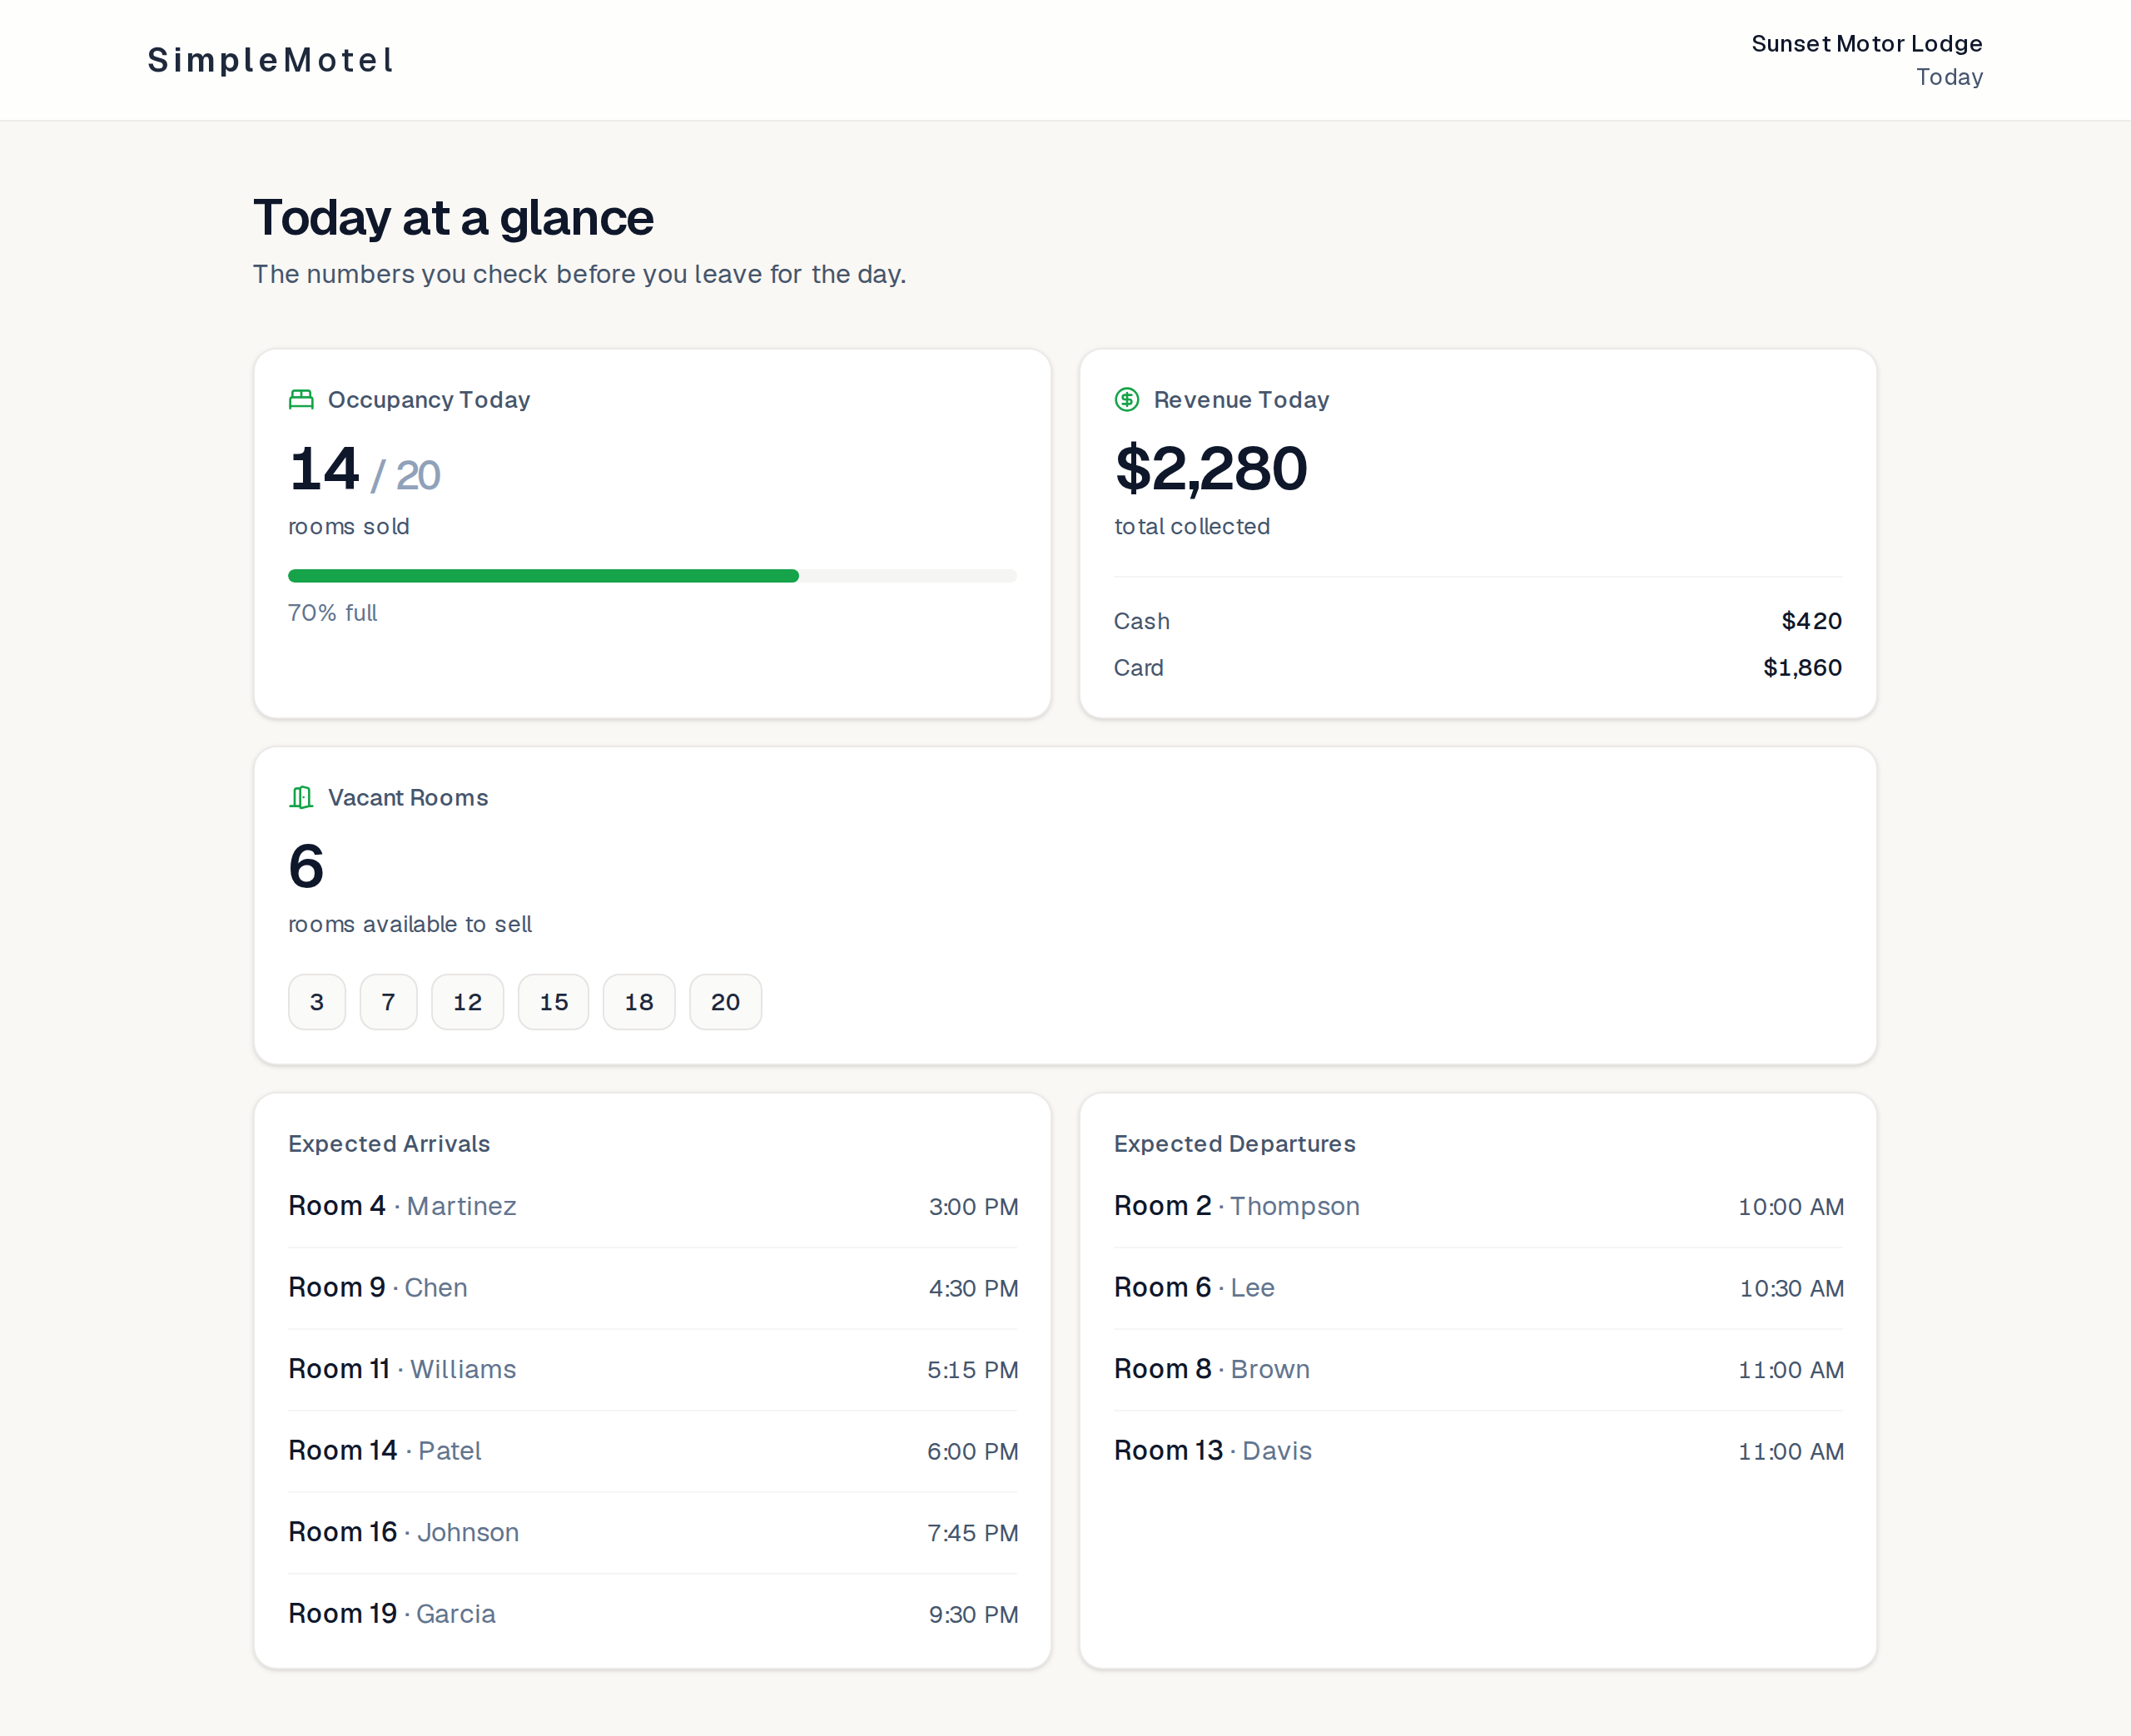Click the 5:15 PM arrival time
The image size is (2131, 1736).
tap(972, 1370)
